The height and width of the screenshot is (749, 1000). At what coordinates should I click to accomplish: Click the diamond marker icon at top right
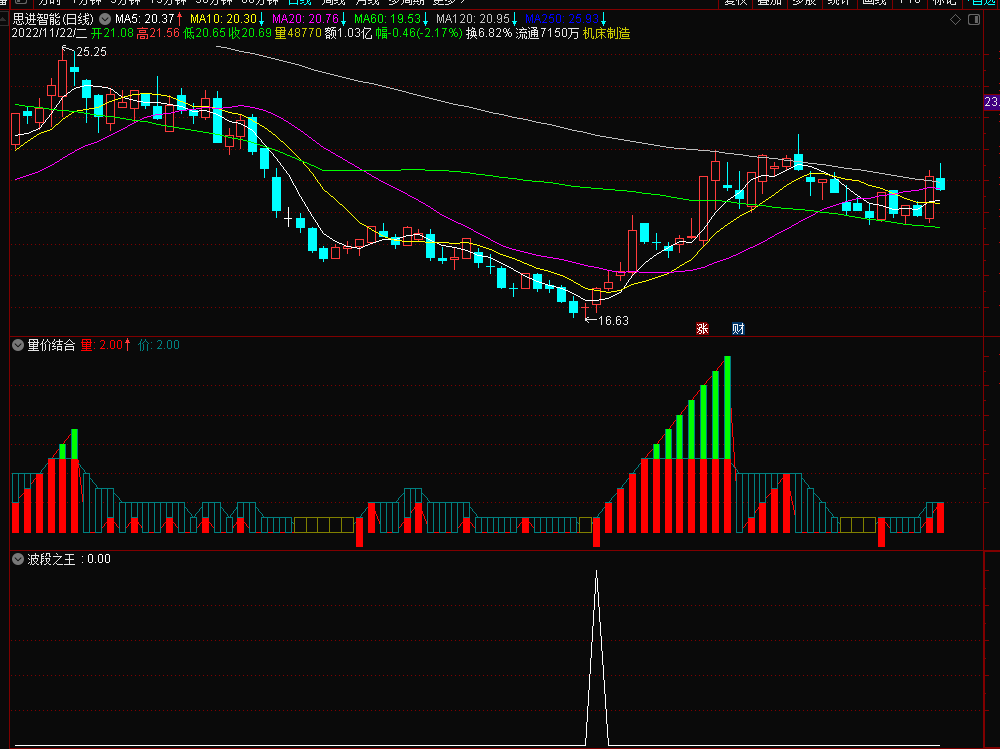click(x=955, y=19)
